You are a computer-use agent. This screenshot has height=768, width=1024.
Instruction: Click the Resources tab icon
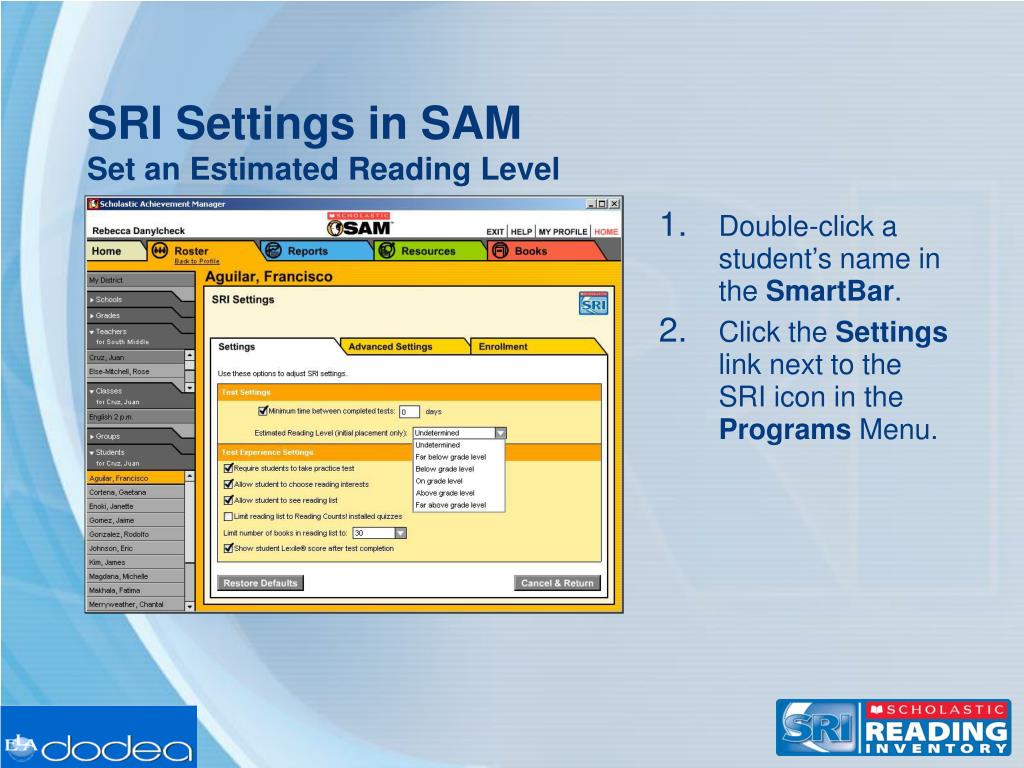[x=387, y=251]
